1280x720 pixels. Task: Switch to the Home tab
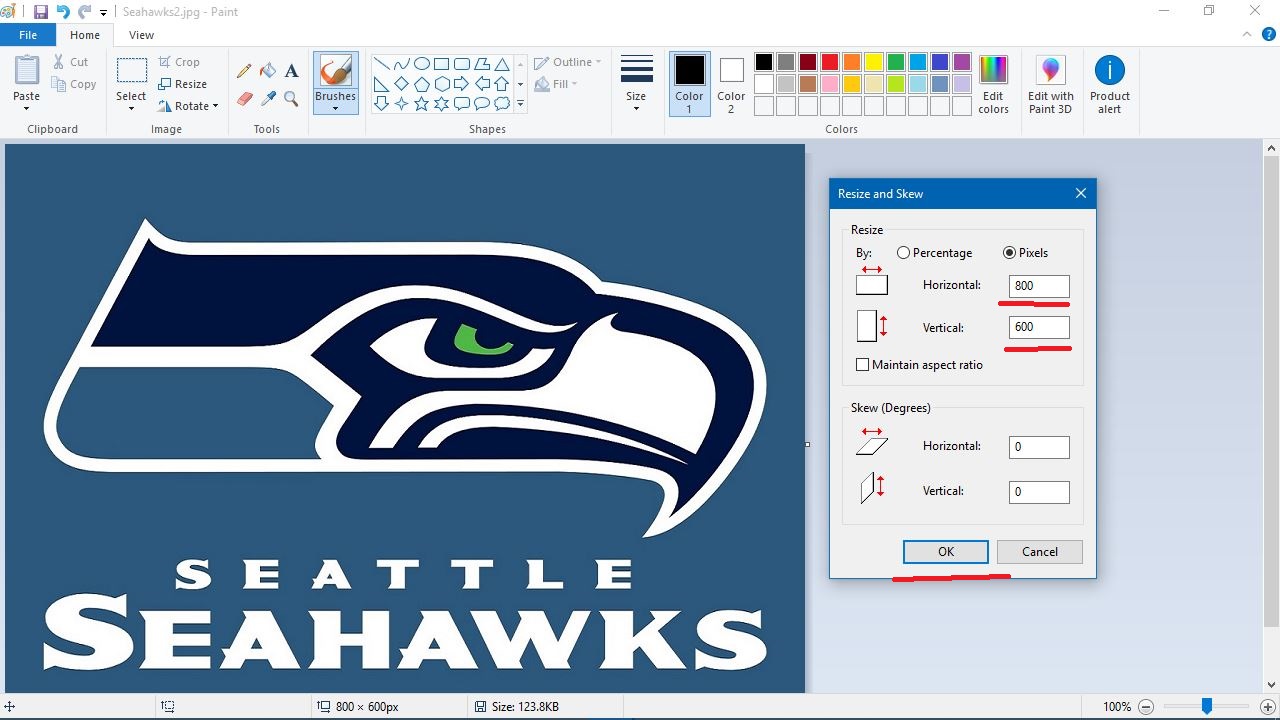click(85, 35)
